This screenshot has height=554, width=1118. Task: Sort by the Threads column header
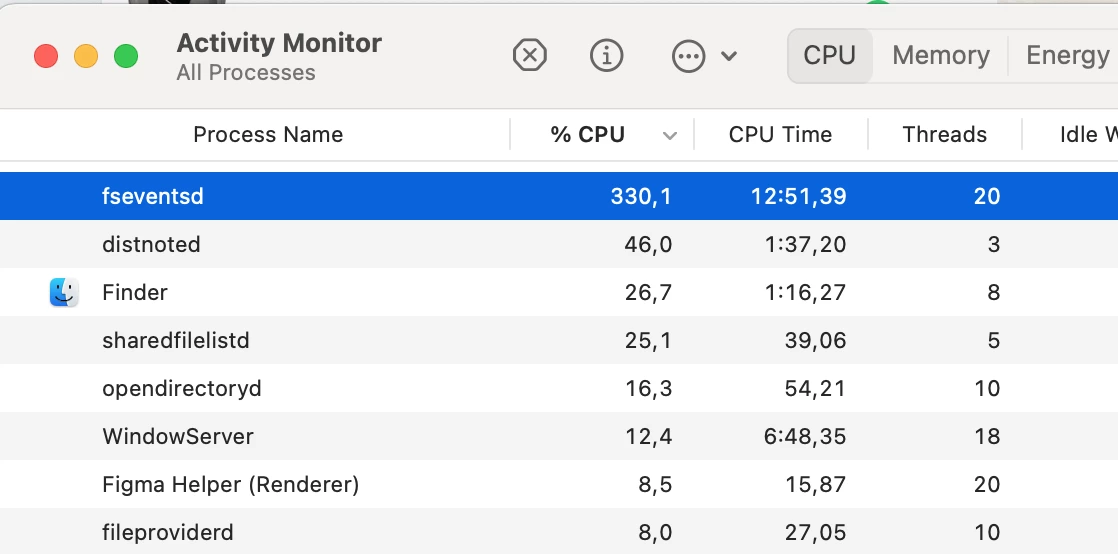click(945, 135)
